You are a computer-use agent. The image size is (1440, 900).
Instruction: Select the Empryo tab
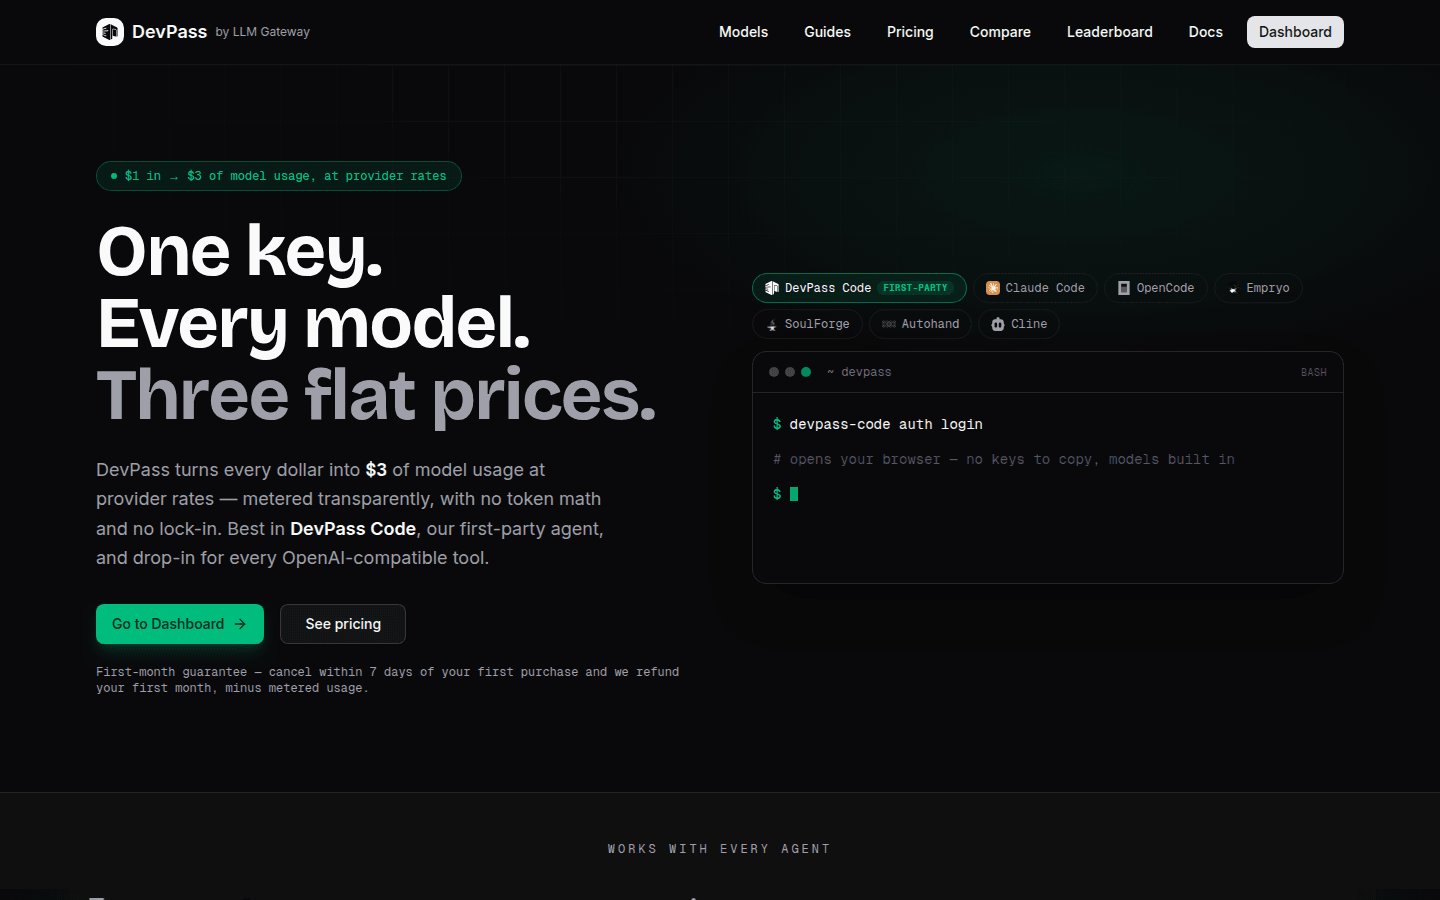click(1258, 288)
